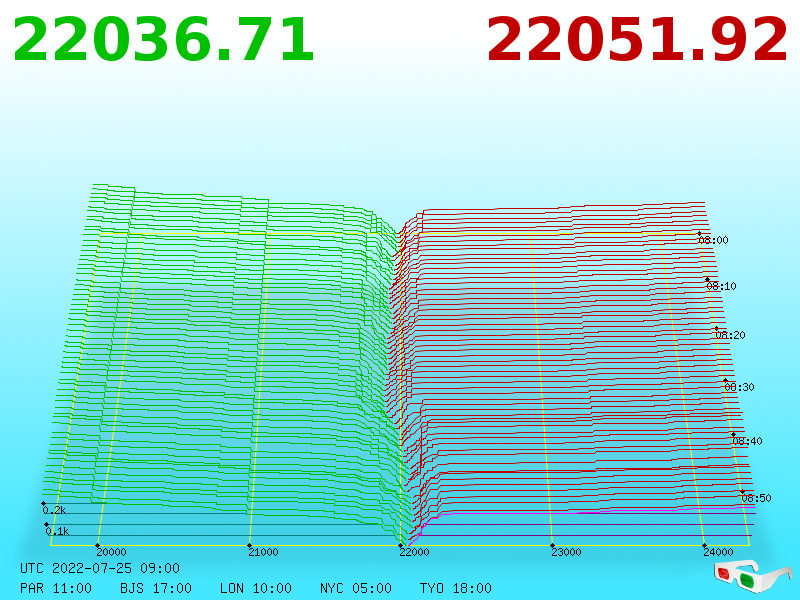Image resolution: width=800 pixels, height=600 pixels.
Task: Click the 0.2k depth axis label
Action: pyautogui.click(x=54, y=510)
